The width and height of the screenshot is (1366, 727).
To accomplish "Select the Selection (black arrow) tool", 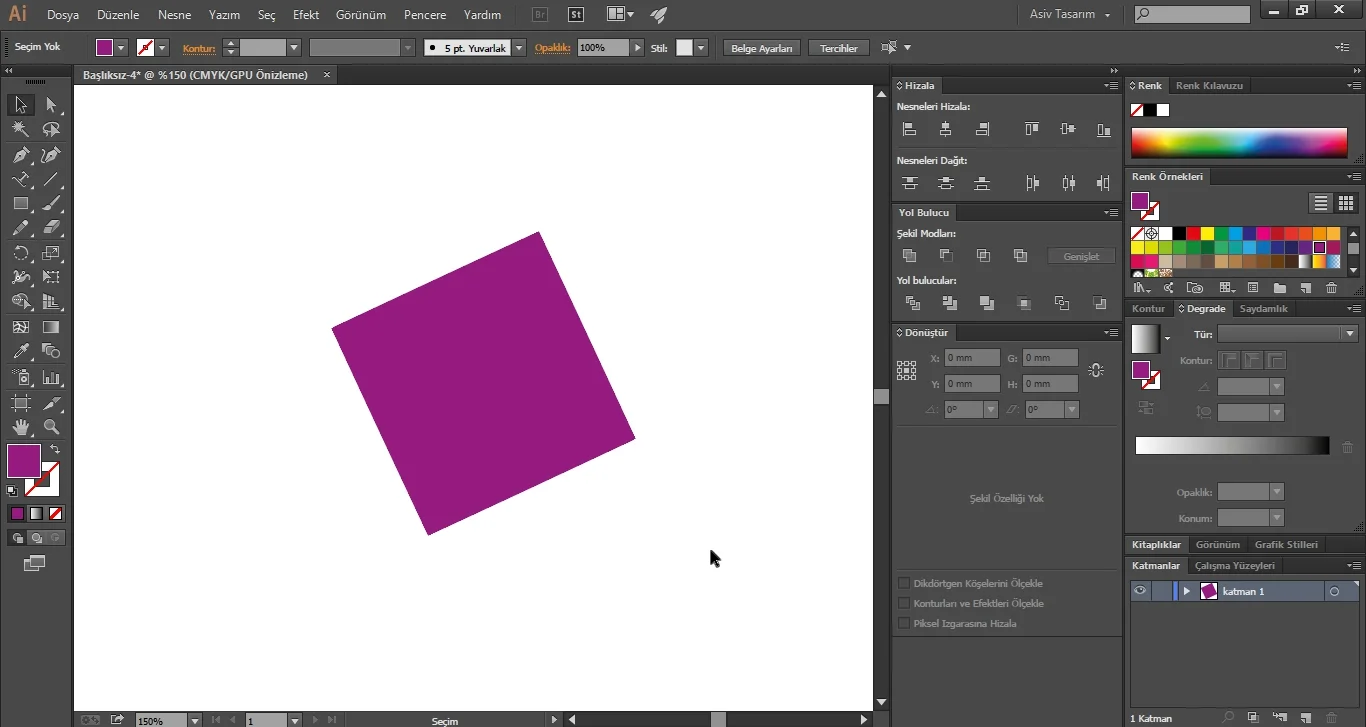I will (20, 105).
